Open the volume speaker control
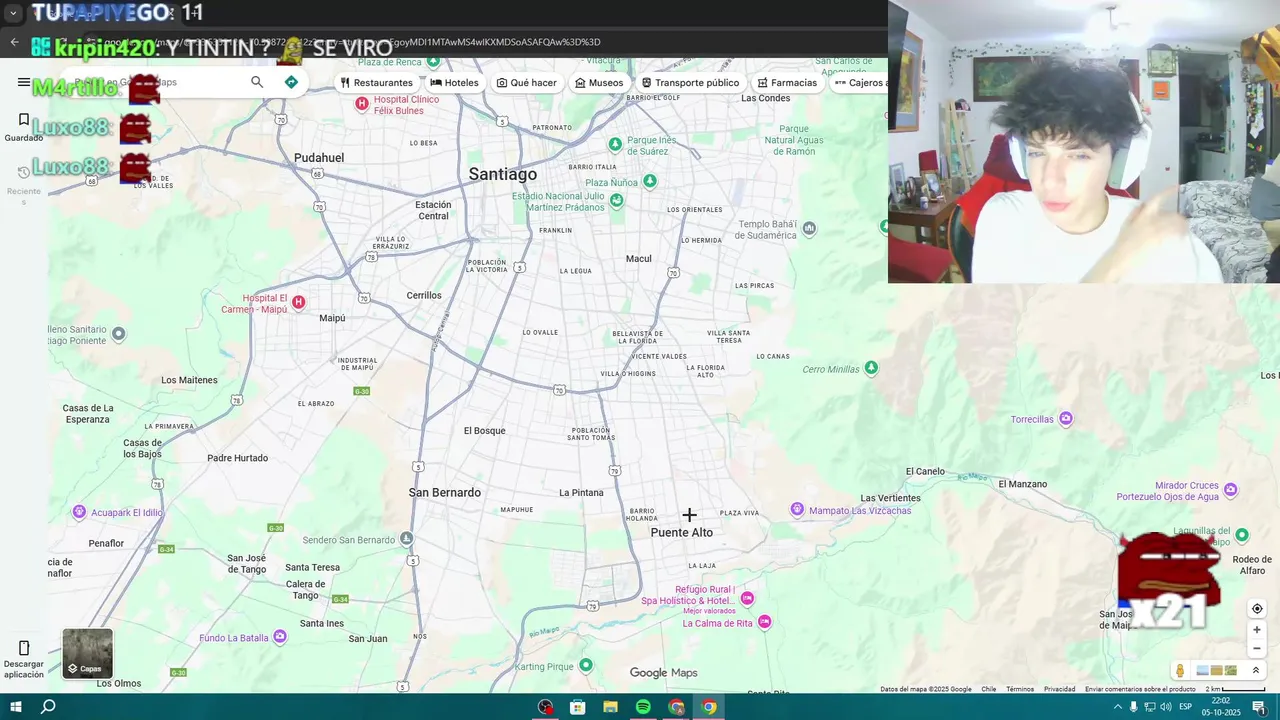The height and width of the screenshot is (720, 1280). pyautogui.click(x=1166, y=707)
